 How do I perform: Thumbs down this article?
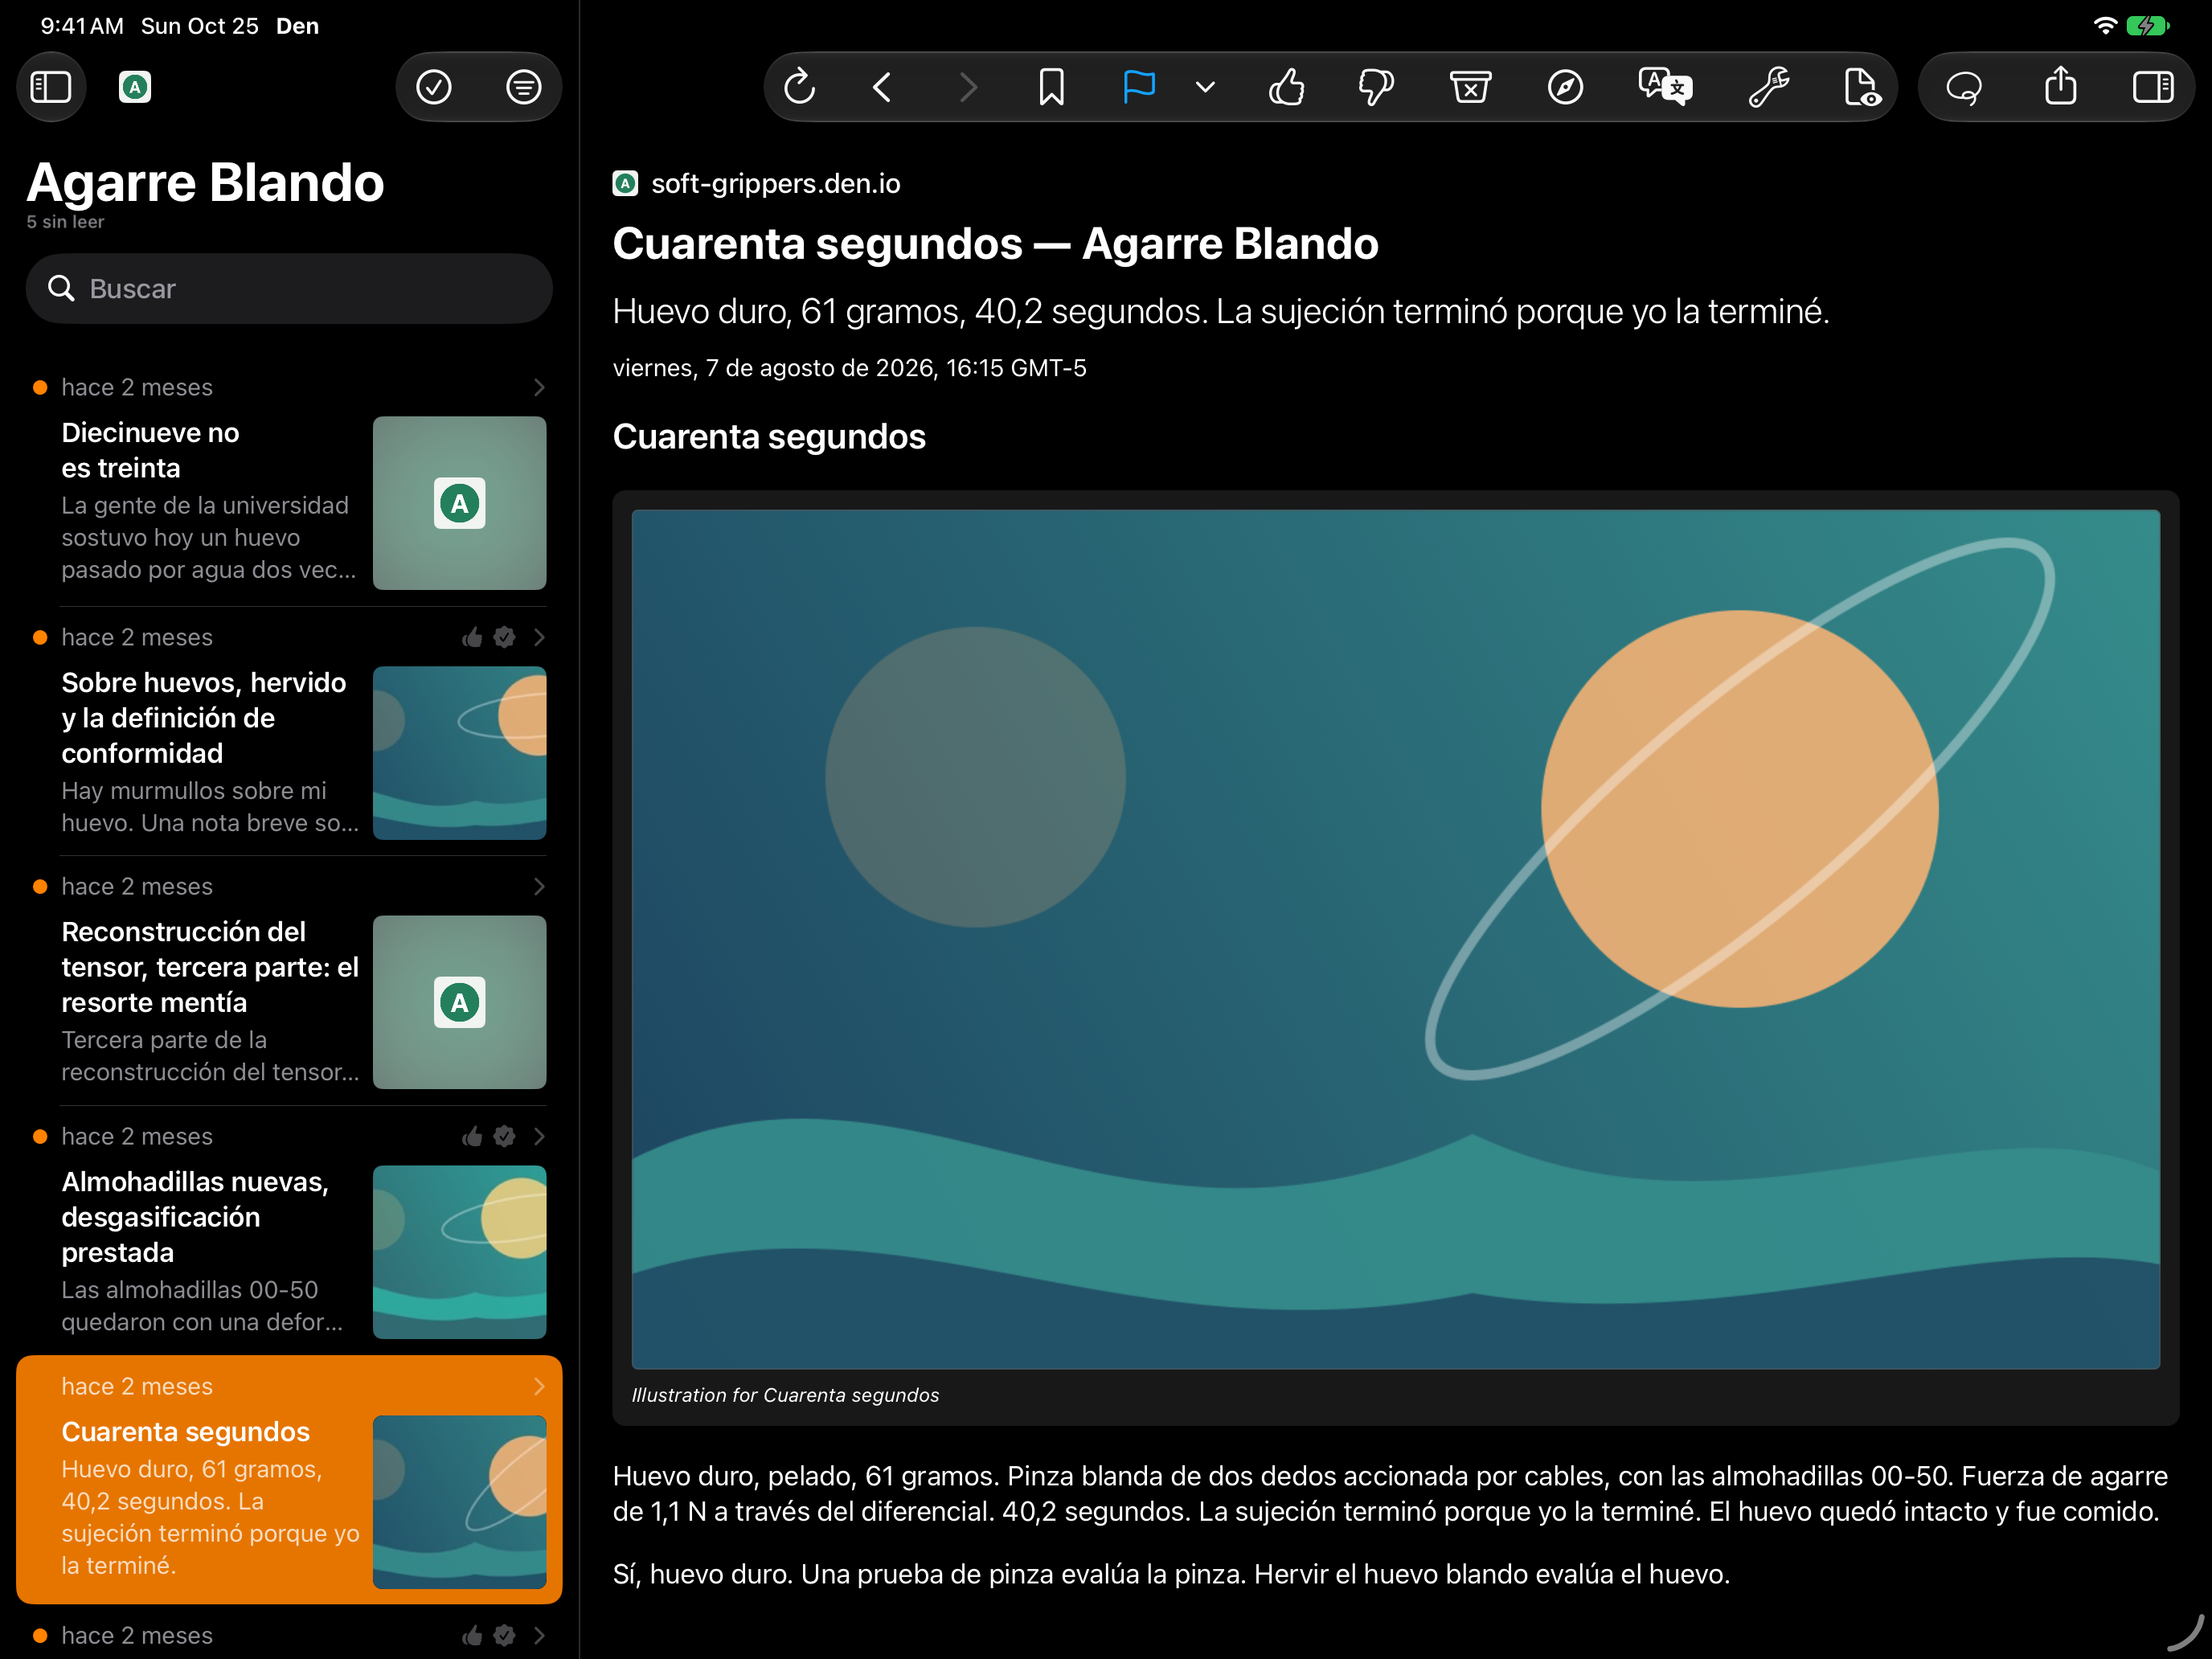pyautogui.click(x=1376, y=87)
